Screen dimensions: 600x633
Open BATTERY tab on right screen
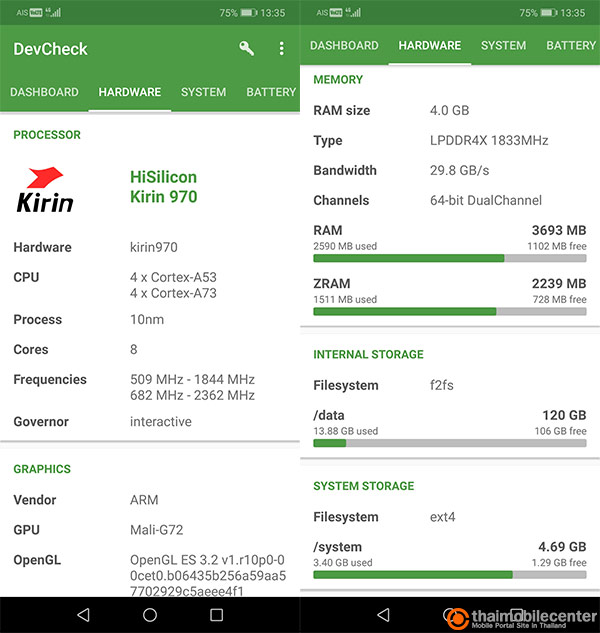pyautogui.click(x=571, y=45)
